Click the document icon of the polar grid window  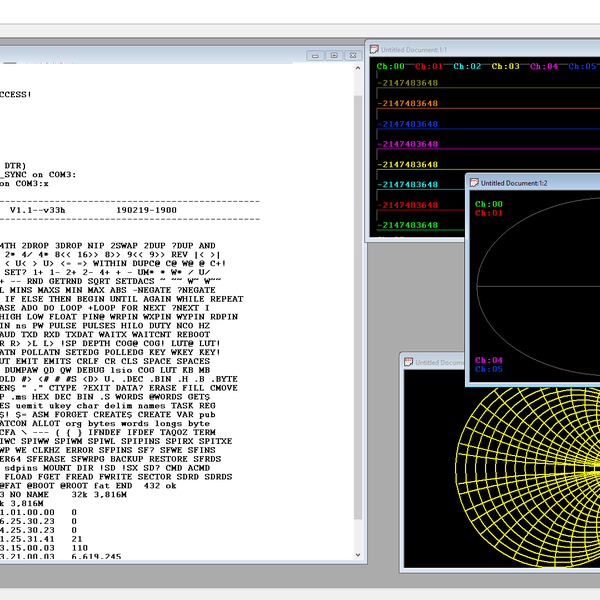(x=408, y=362)
